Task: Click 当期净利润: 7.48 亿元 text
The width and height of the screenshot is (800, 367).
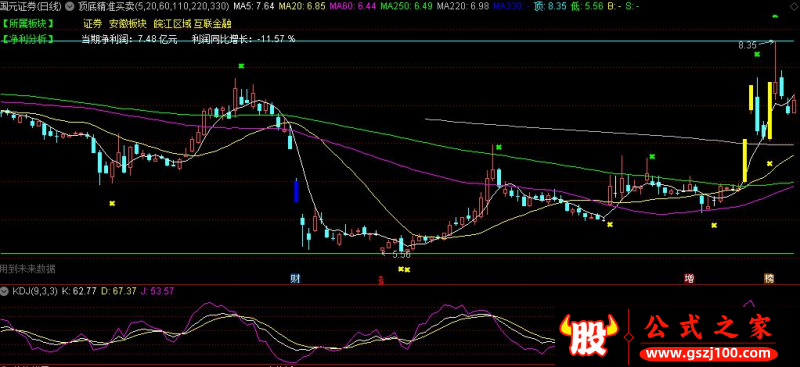Action: [130, 39]
